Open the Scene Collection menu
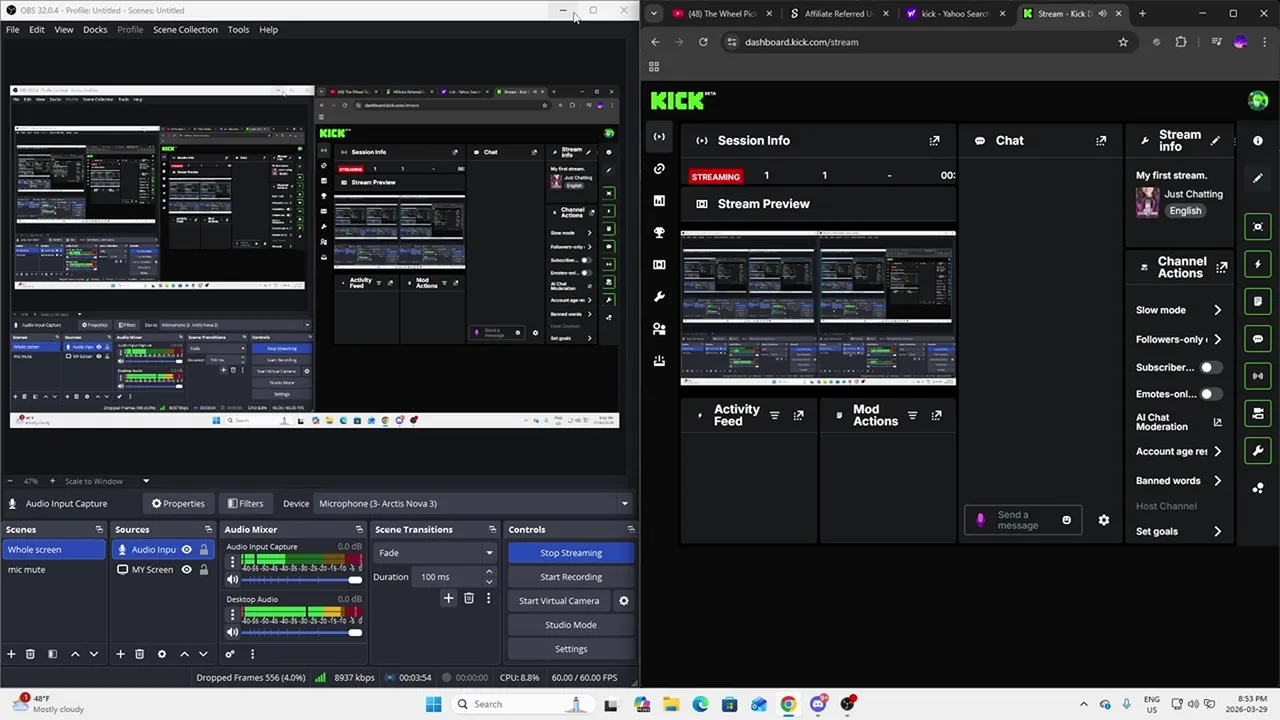Viewport: 1280px width, 720px height. tap(185, 29)
